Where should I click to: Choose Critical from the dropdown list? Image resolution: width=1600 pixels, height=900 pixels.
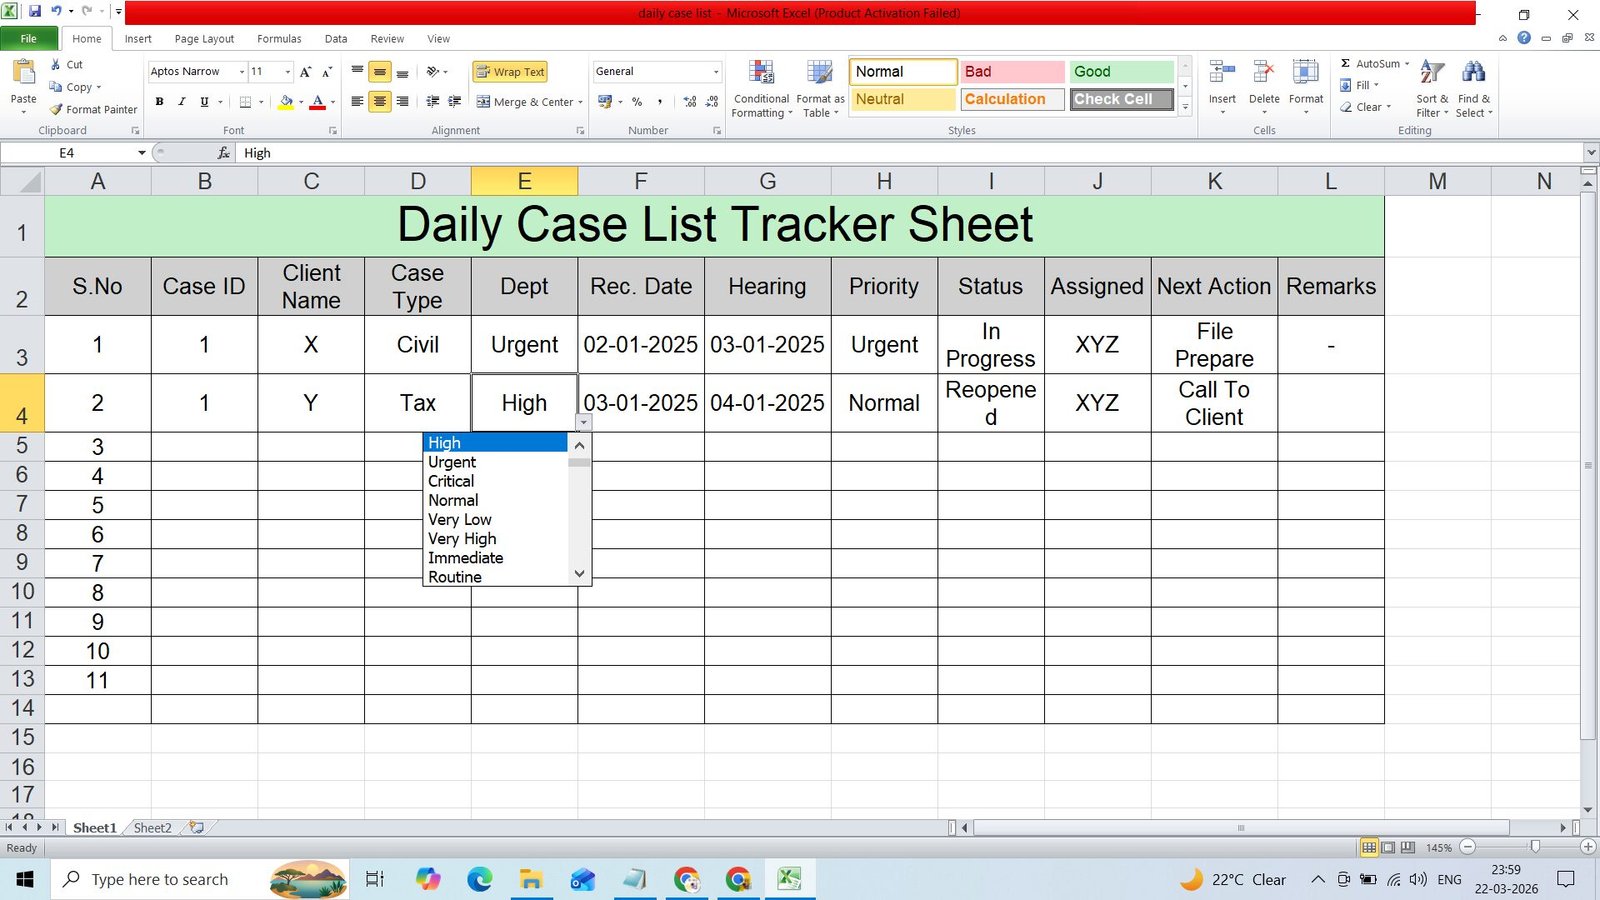(x=495, y=481)
